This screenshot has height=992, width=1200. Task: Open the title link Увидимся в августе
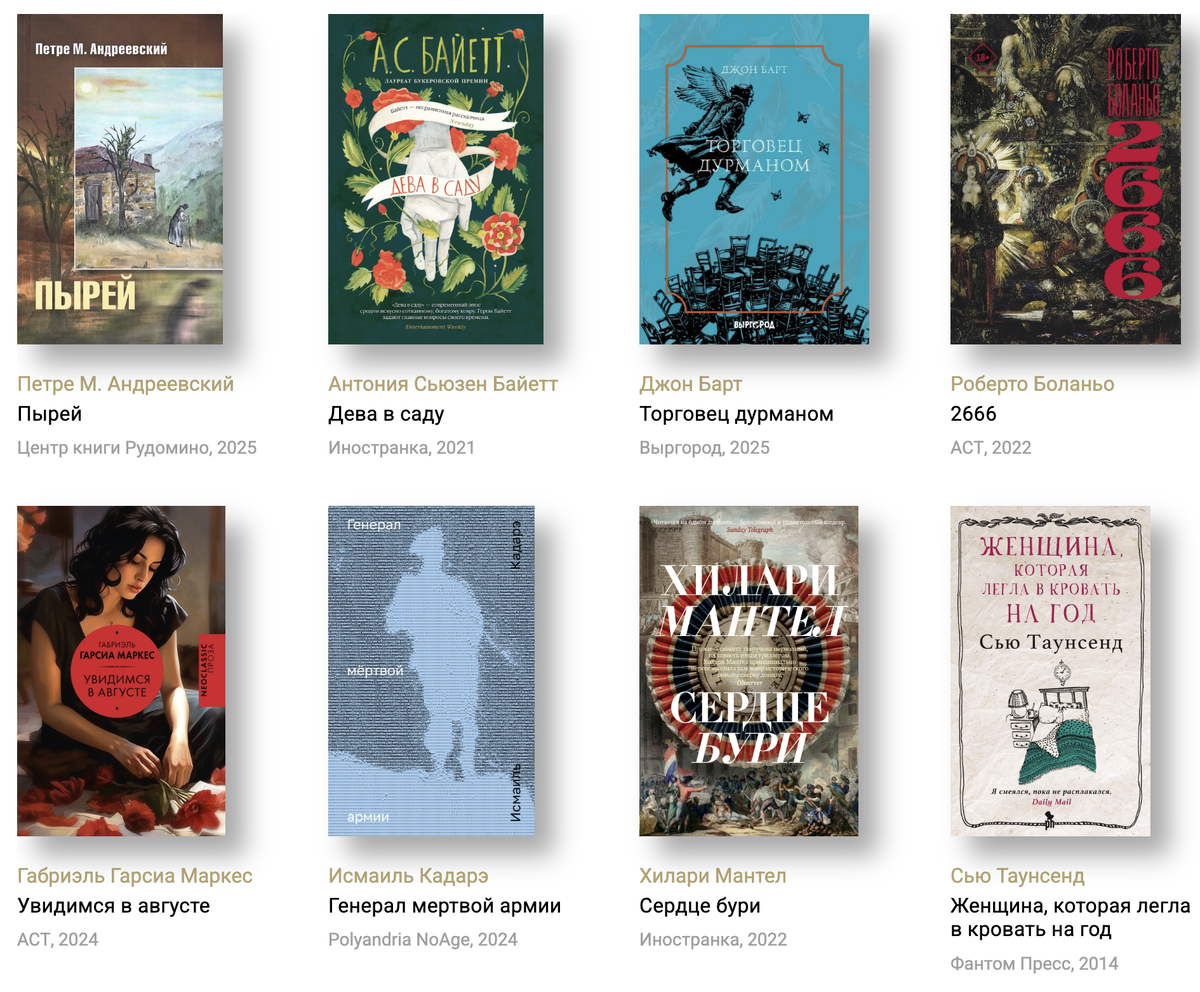114,906
